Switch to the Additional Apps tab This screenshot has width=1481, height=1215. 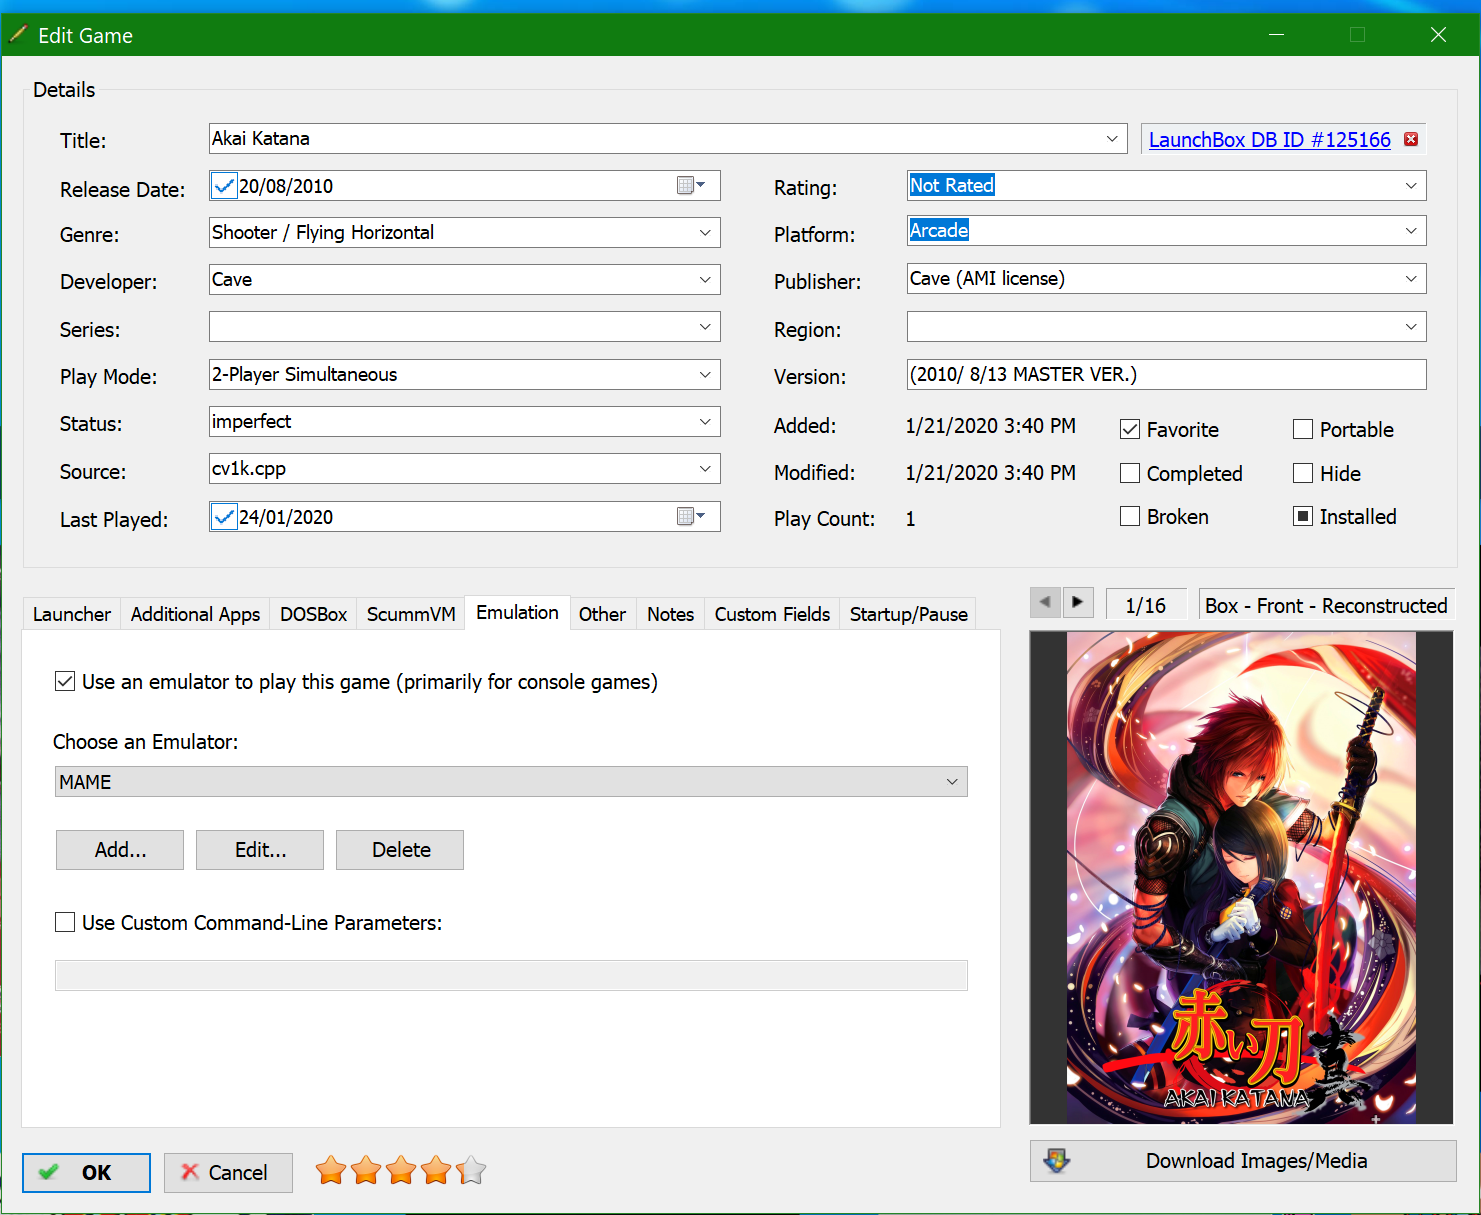coord(196,614)
